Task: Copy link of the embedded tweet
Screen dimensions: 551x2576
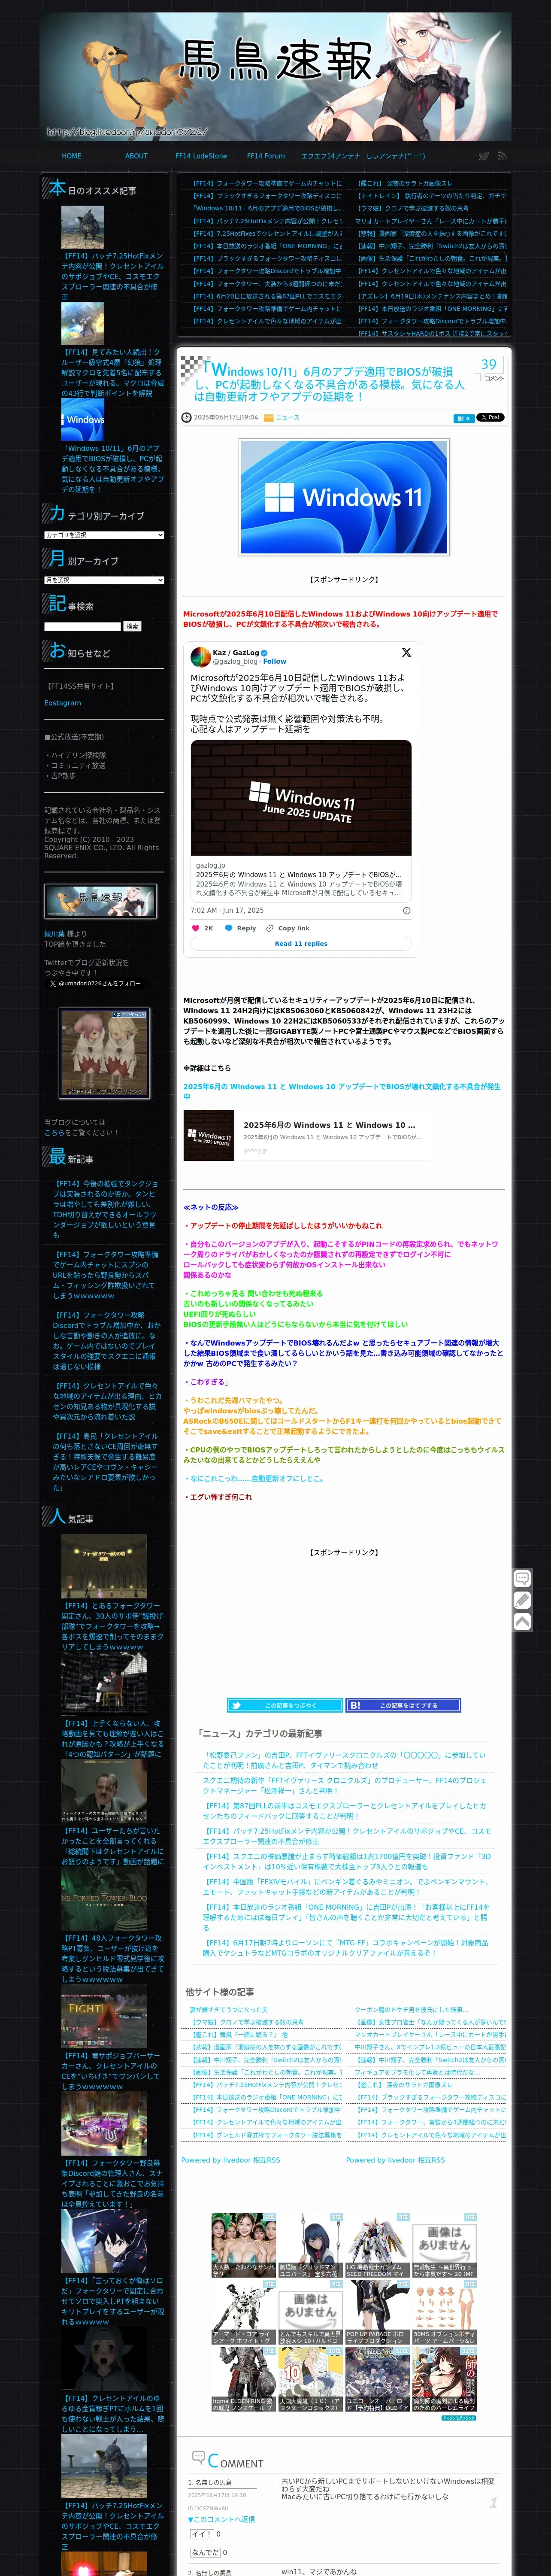Action: click(288, 928)
